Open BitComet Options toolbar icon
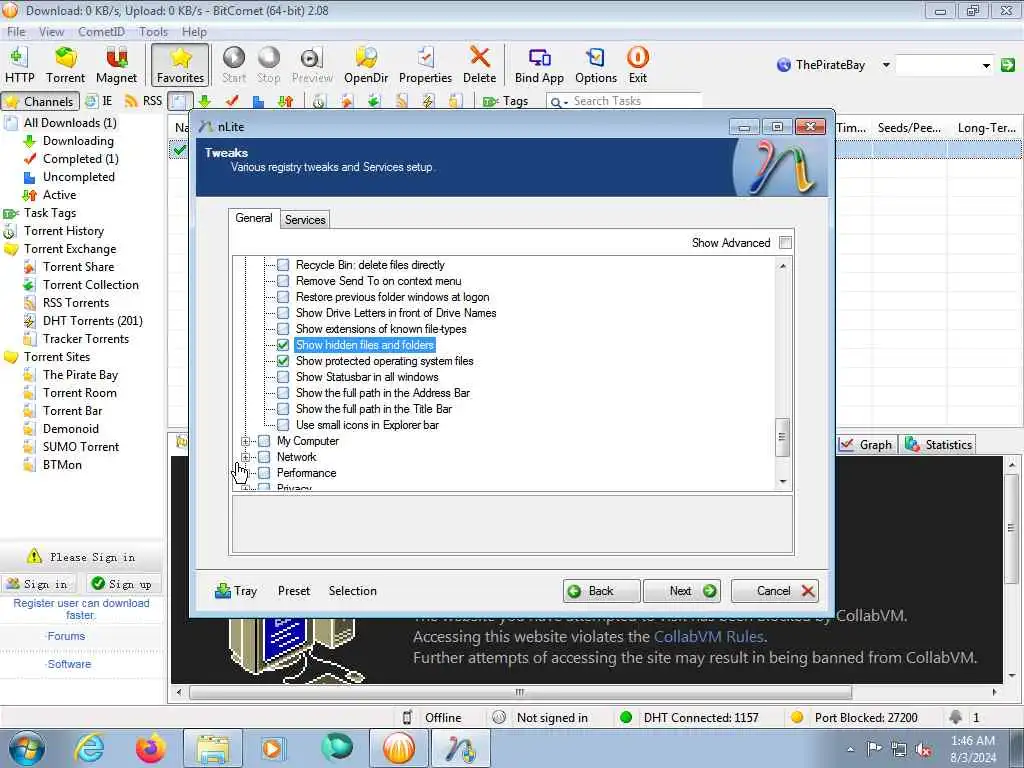The image size is (1024, 768). point(596,65)
